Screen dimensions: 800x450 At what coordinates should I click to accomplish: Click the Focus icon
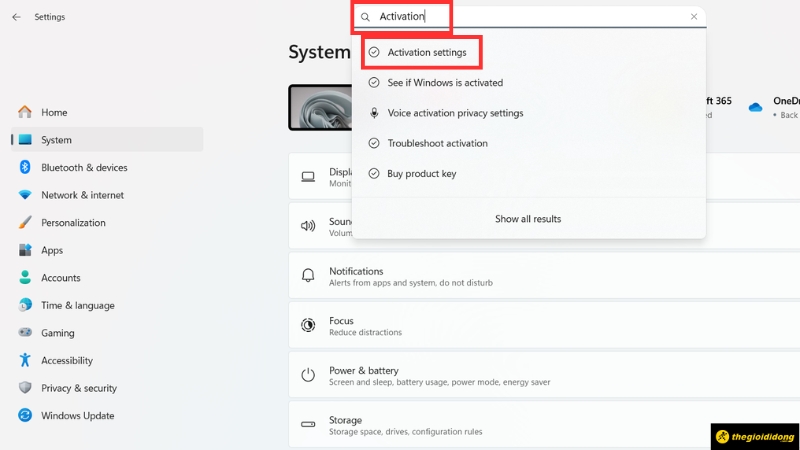[x=308, y=325]
